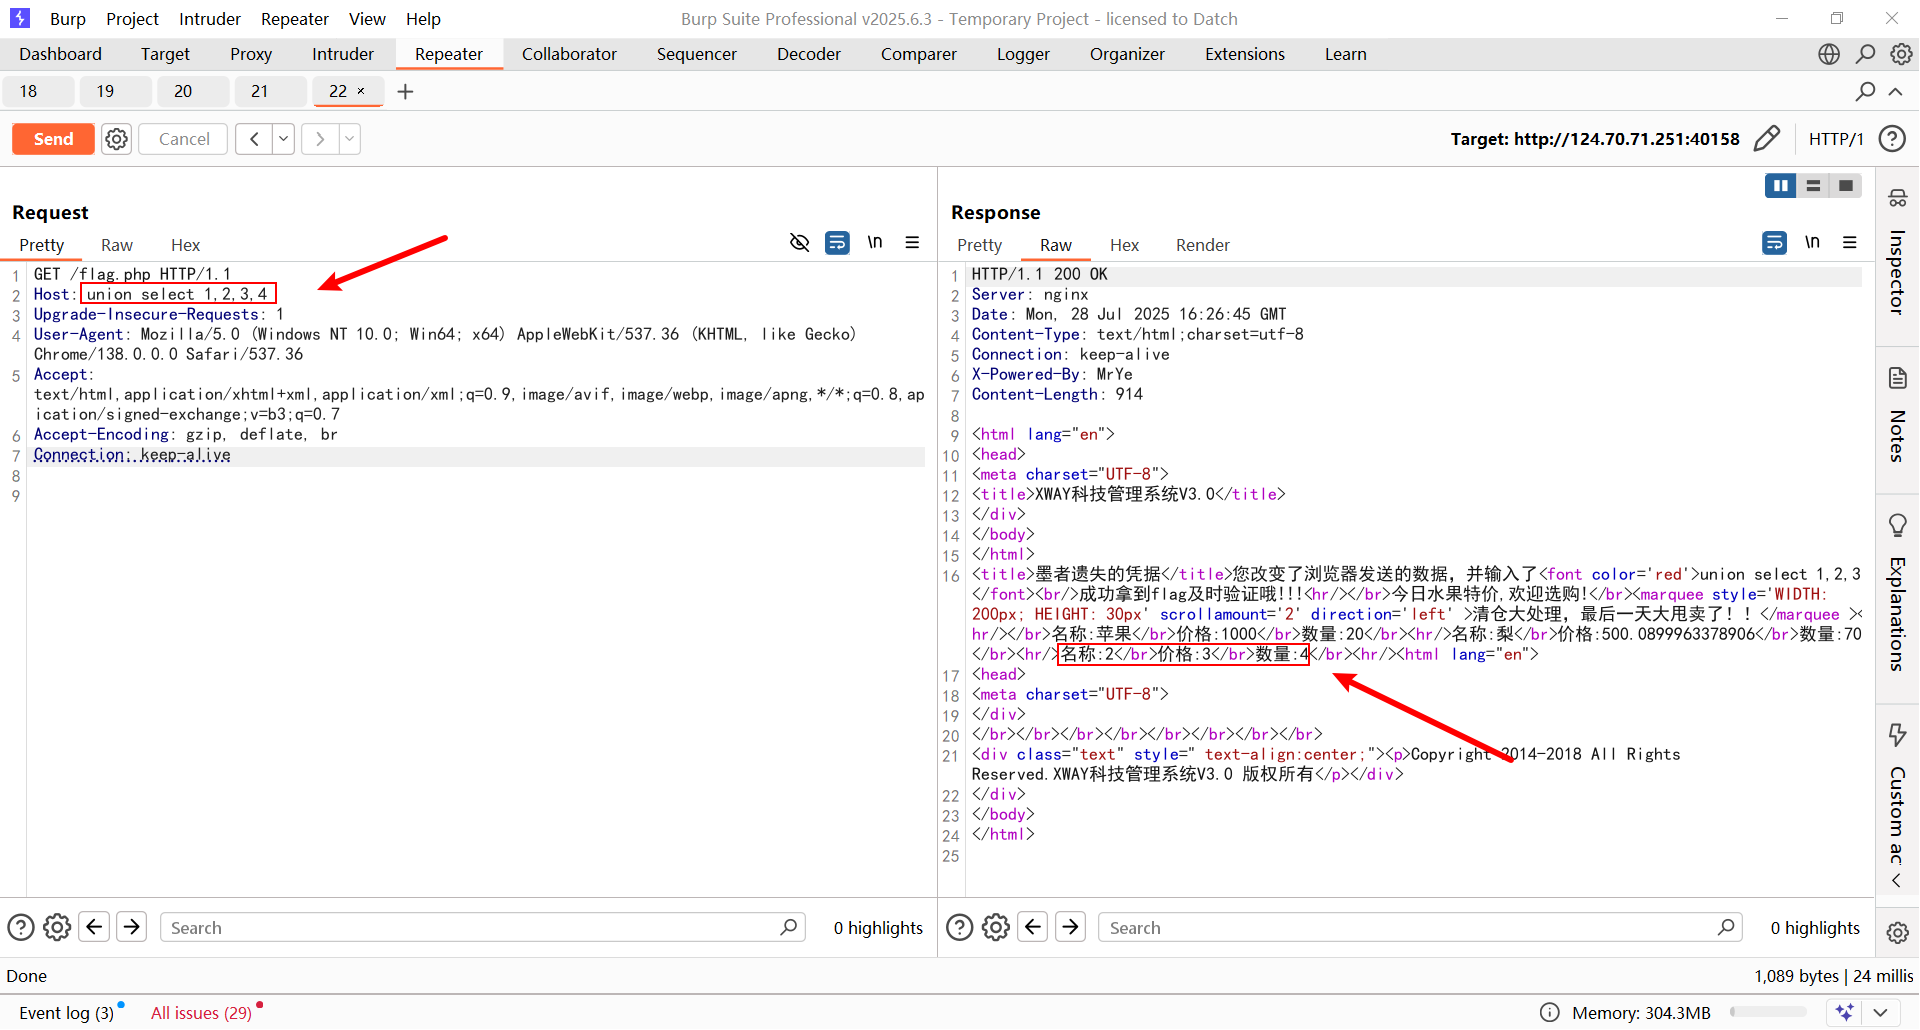This screenshot has height=1030, width=1920.
Task: Select combined tabbed layout icon
Action: (1846, 185)
